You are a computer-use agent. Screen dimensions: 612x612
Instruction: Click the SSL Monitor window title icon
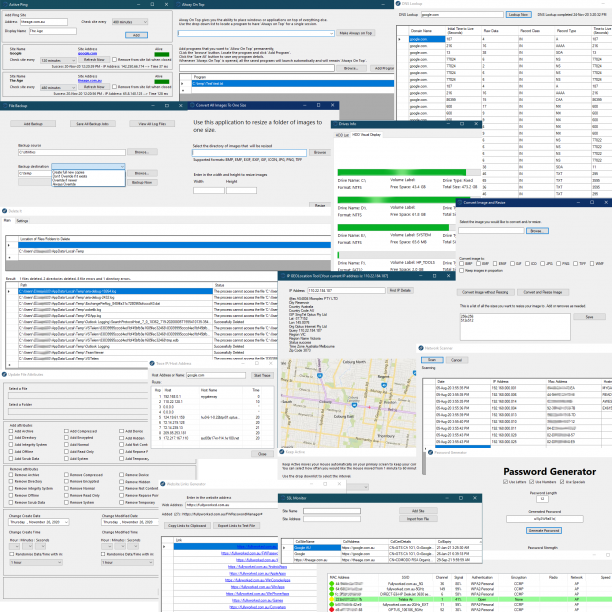283,498
